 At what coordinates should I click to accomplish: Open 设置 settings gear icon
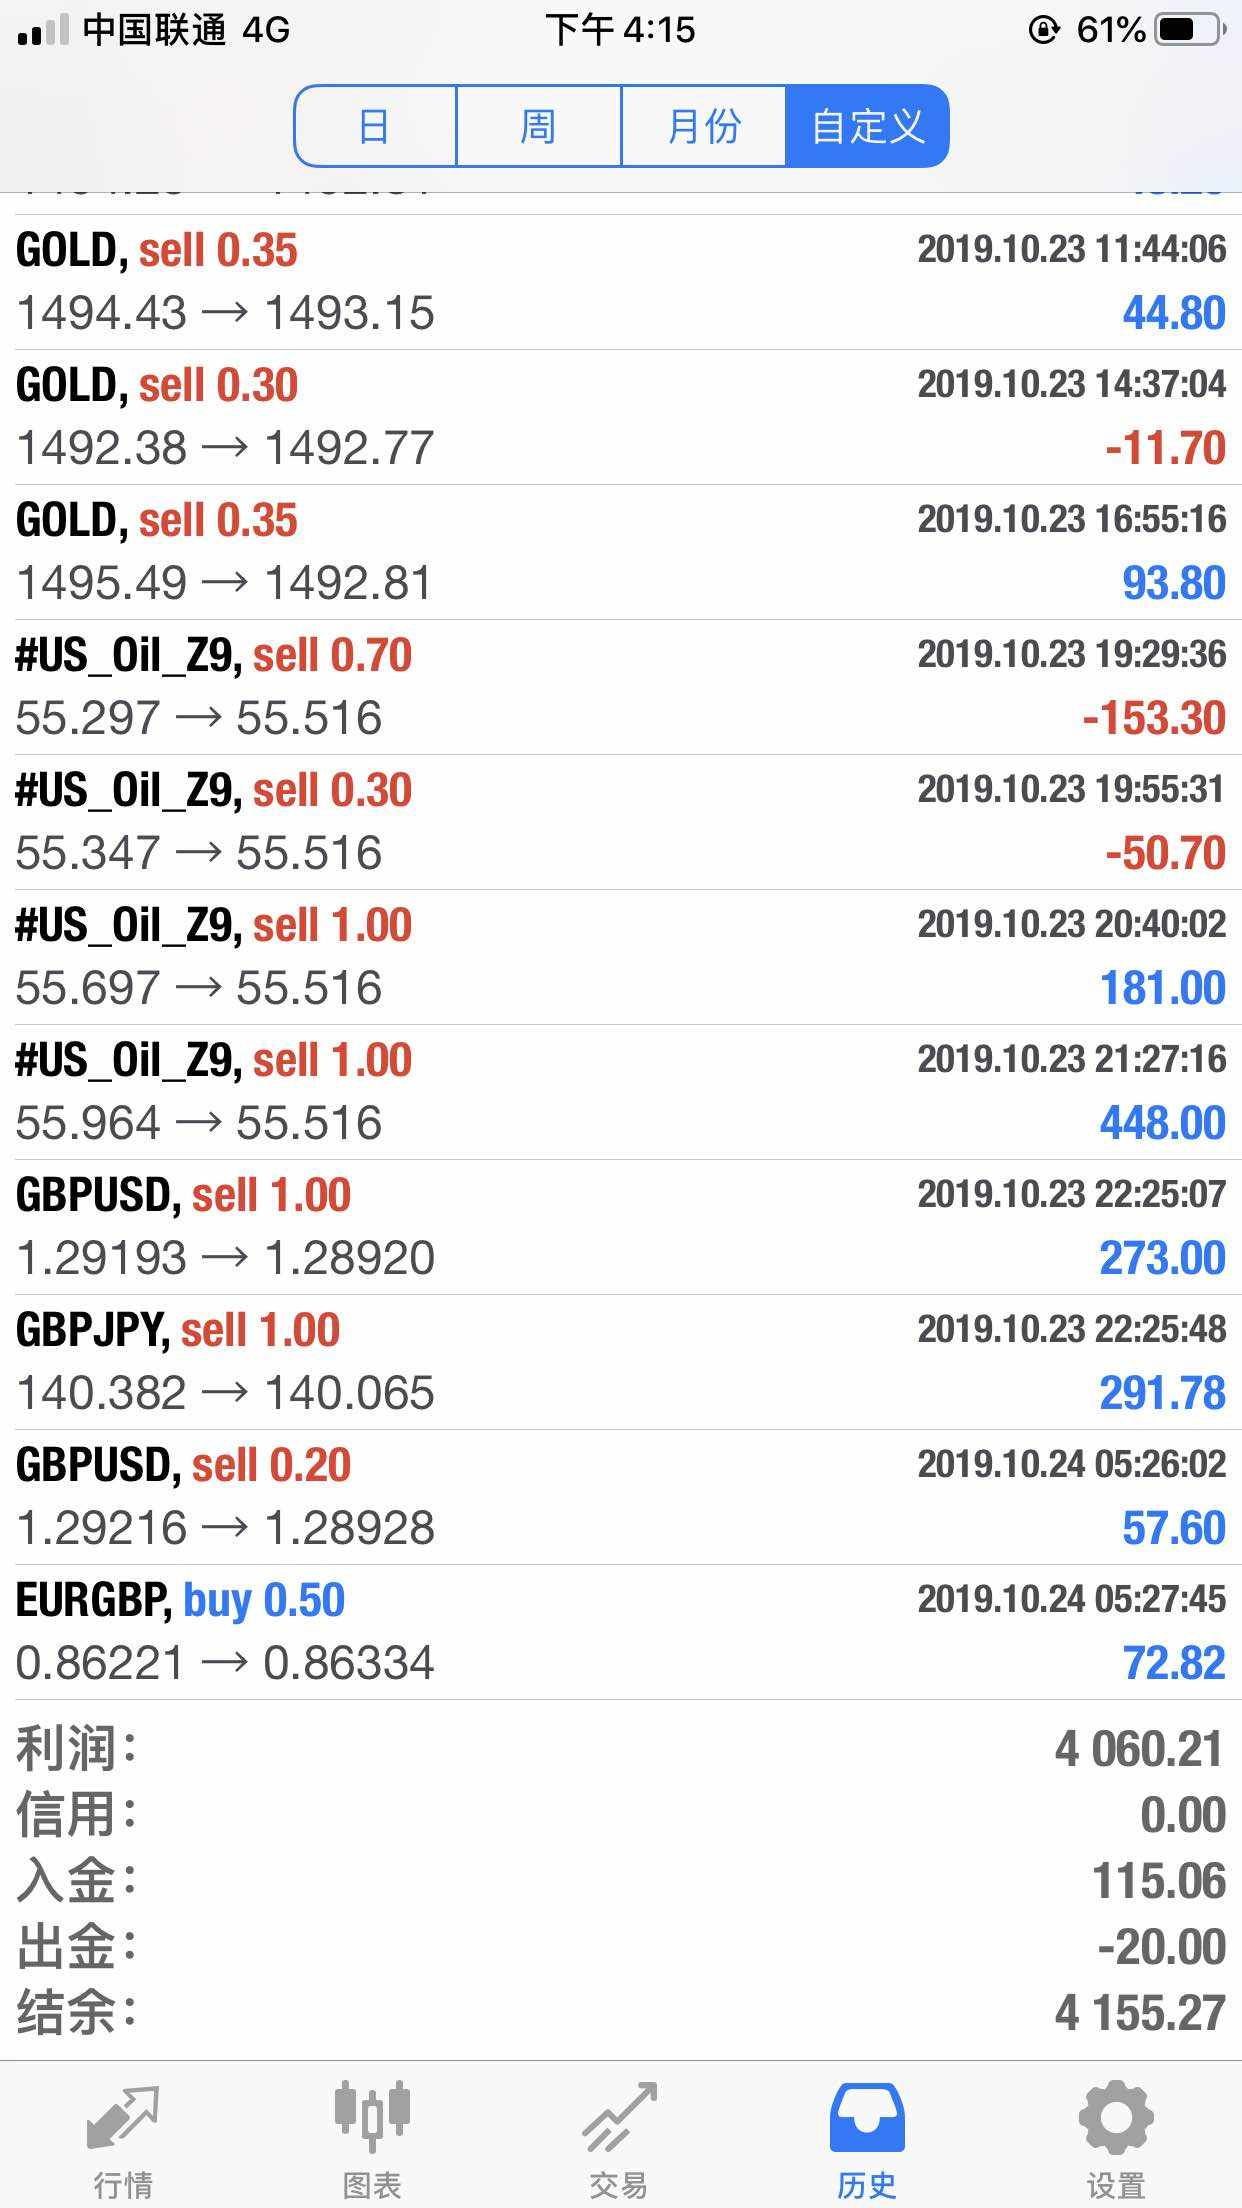[x=1116, y=2116]
